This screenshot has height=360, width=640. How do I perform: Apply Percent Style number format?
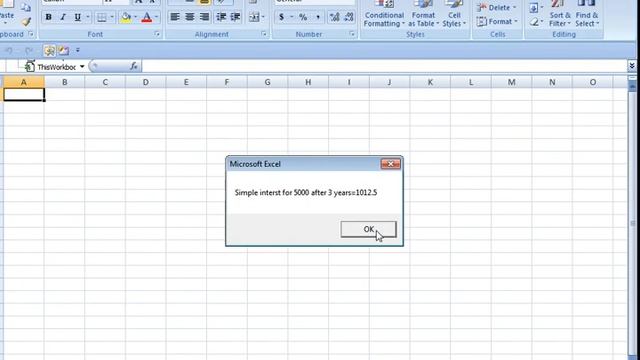click(303, 17)
